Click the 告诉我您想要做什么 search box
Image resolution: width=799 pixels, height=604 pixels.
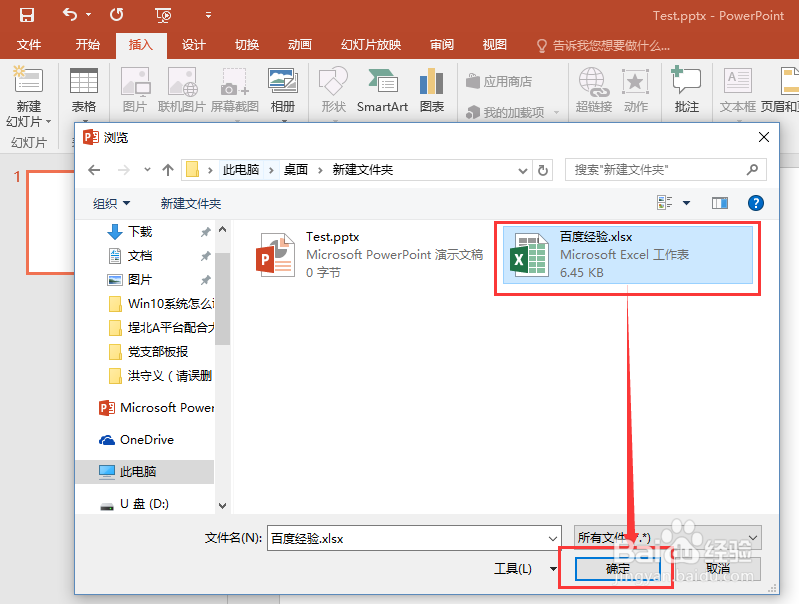pos(603,46)
